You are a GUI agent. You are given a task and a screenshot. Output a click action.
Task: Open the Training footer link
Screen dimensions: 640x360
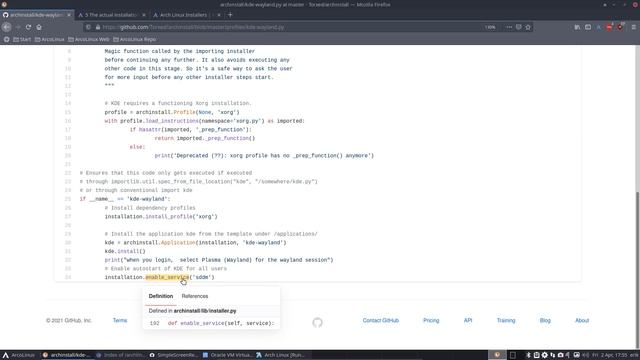pos(506,320)
